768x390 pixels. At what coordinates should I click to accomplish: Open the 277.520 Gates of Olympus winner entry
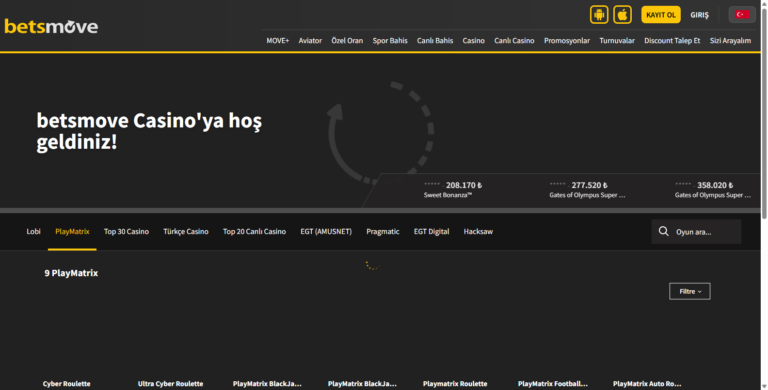coord(587,189)
